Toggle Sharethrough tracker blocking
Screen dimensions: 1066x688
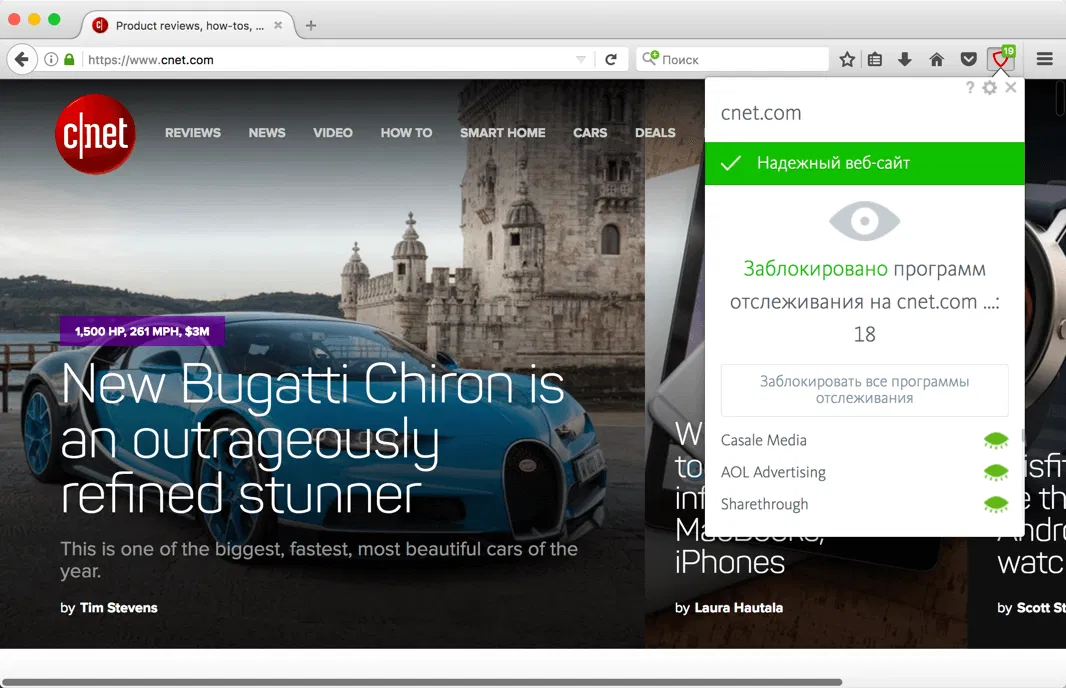(996, 504)
